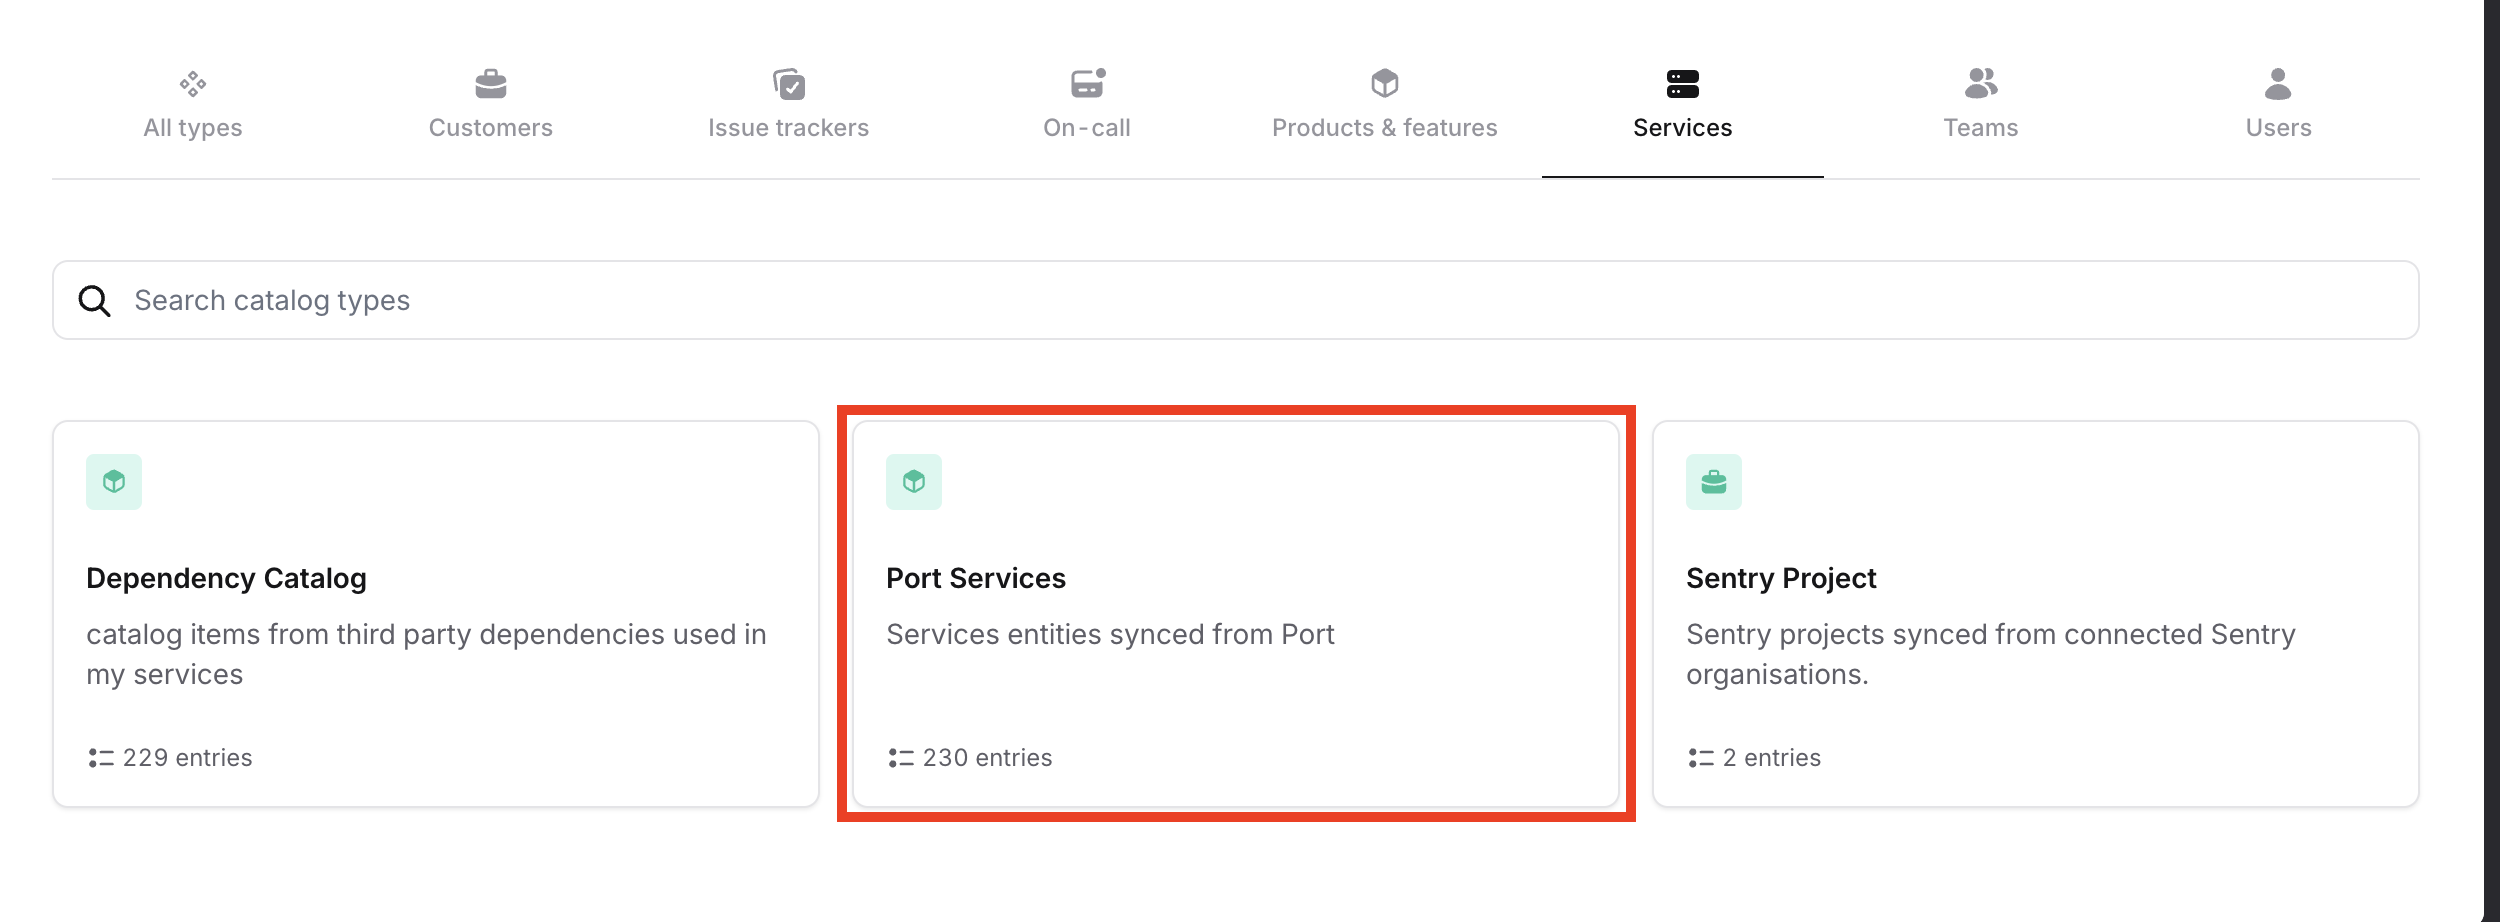Click the Dependency Catalog cube icon

(114, 482)
